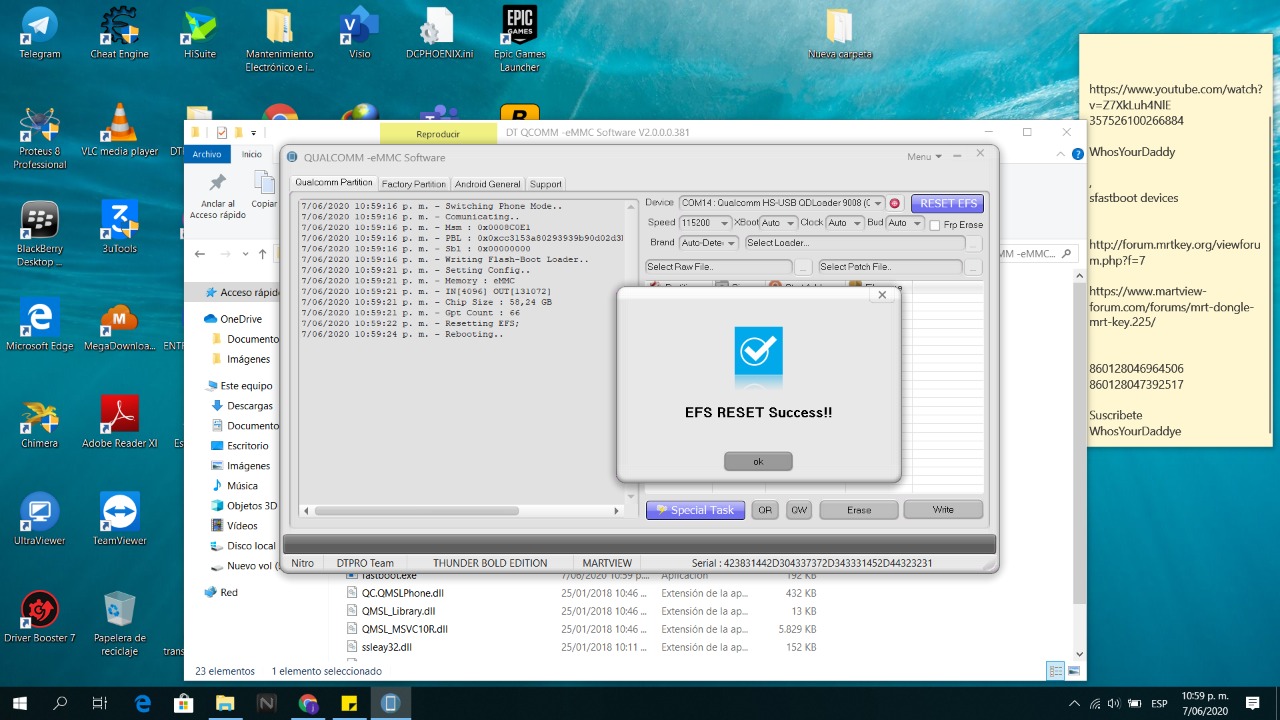Click the Select Raw File field
Screen dimensions: 1280x720
pos(718,267)
